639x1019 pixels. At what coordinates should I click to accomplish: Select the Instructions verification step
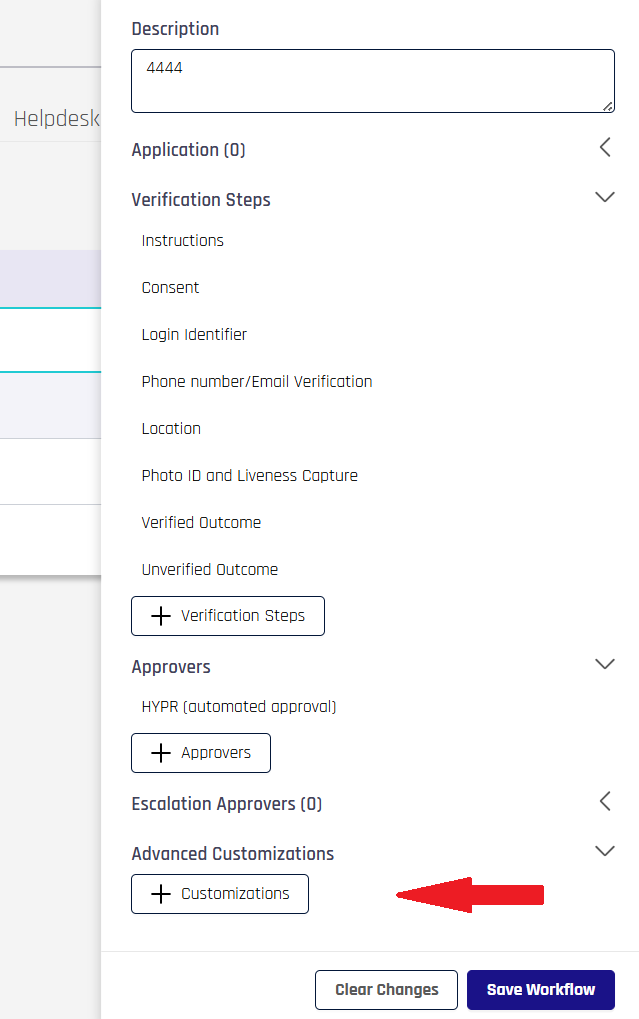point(183,241)
